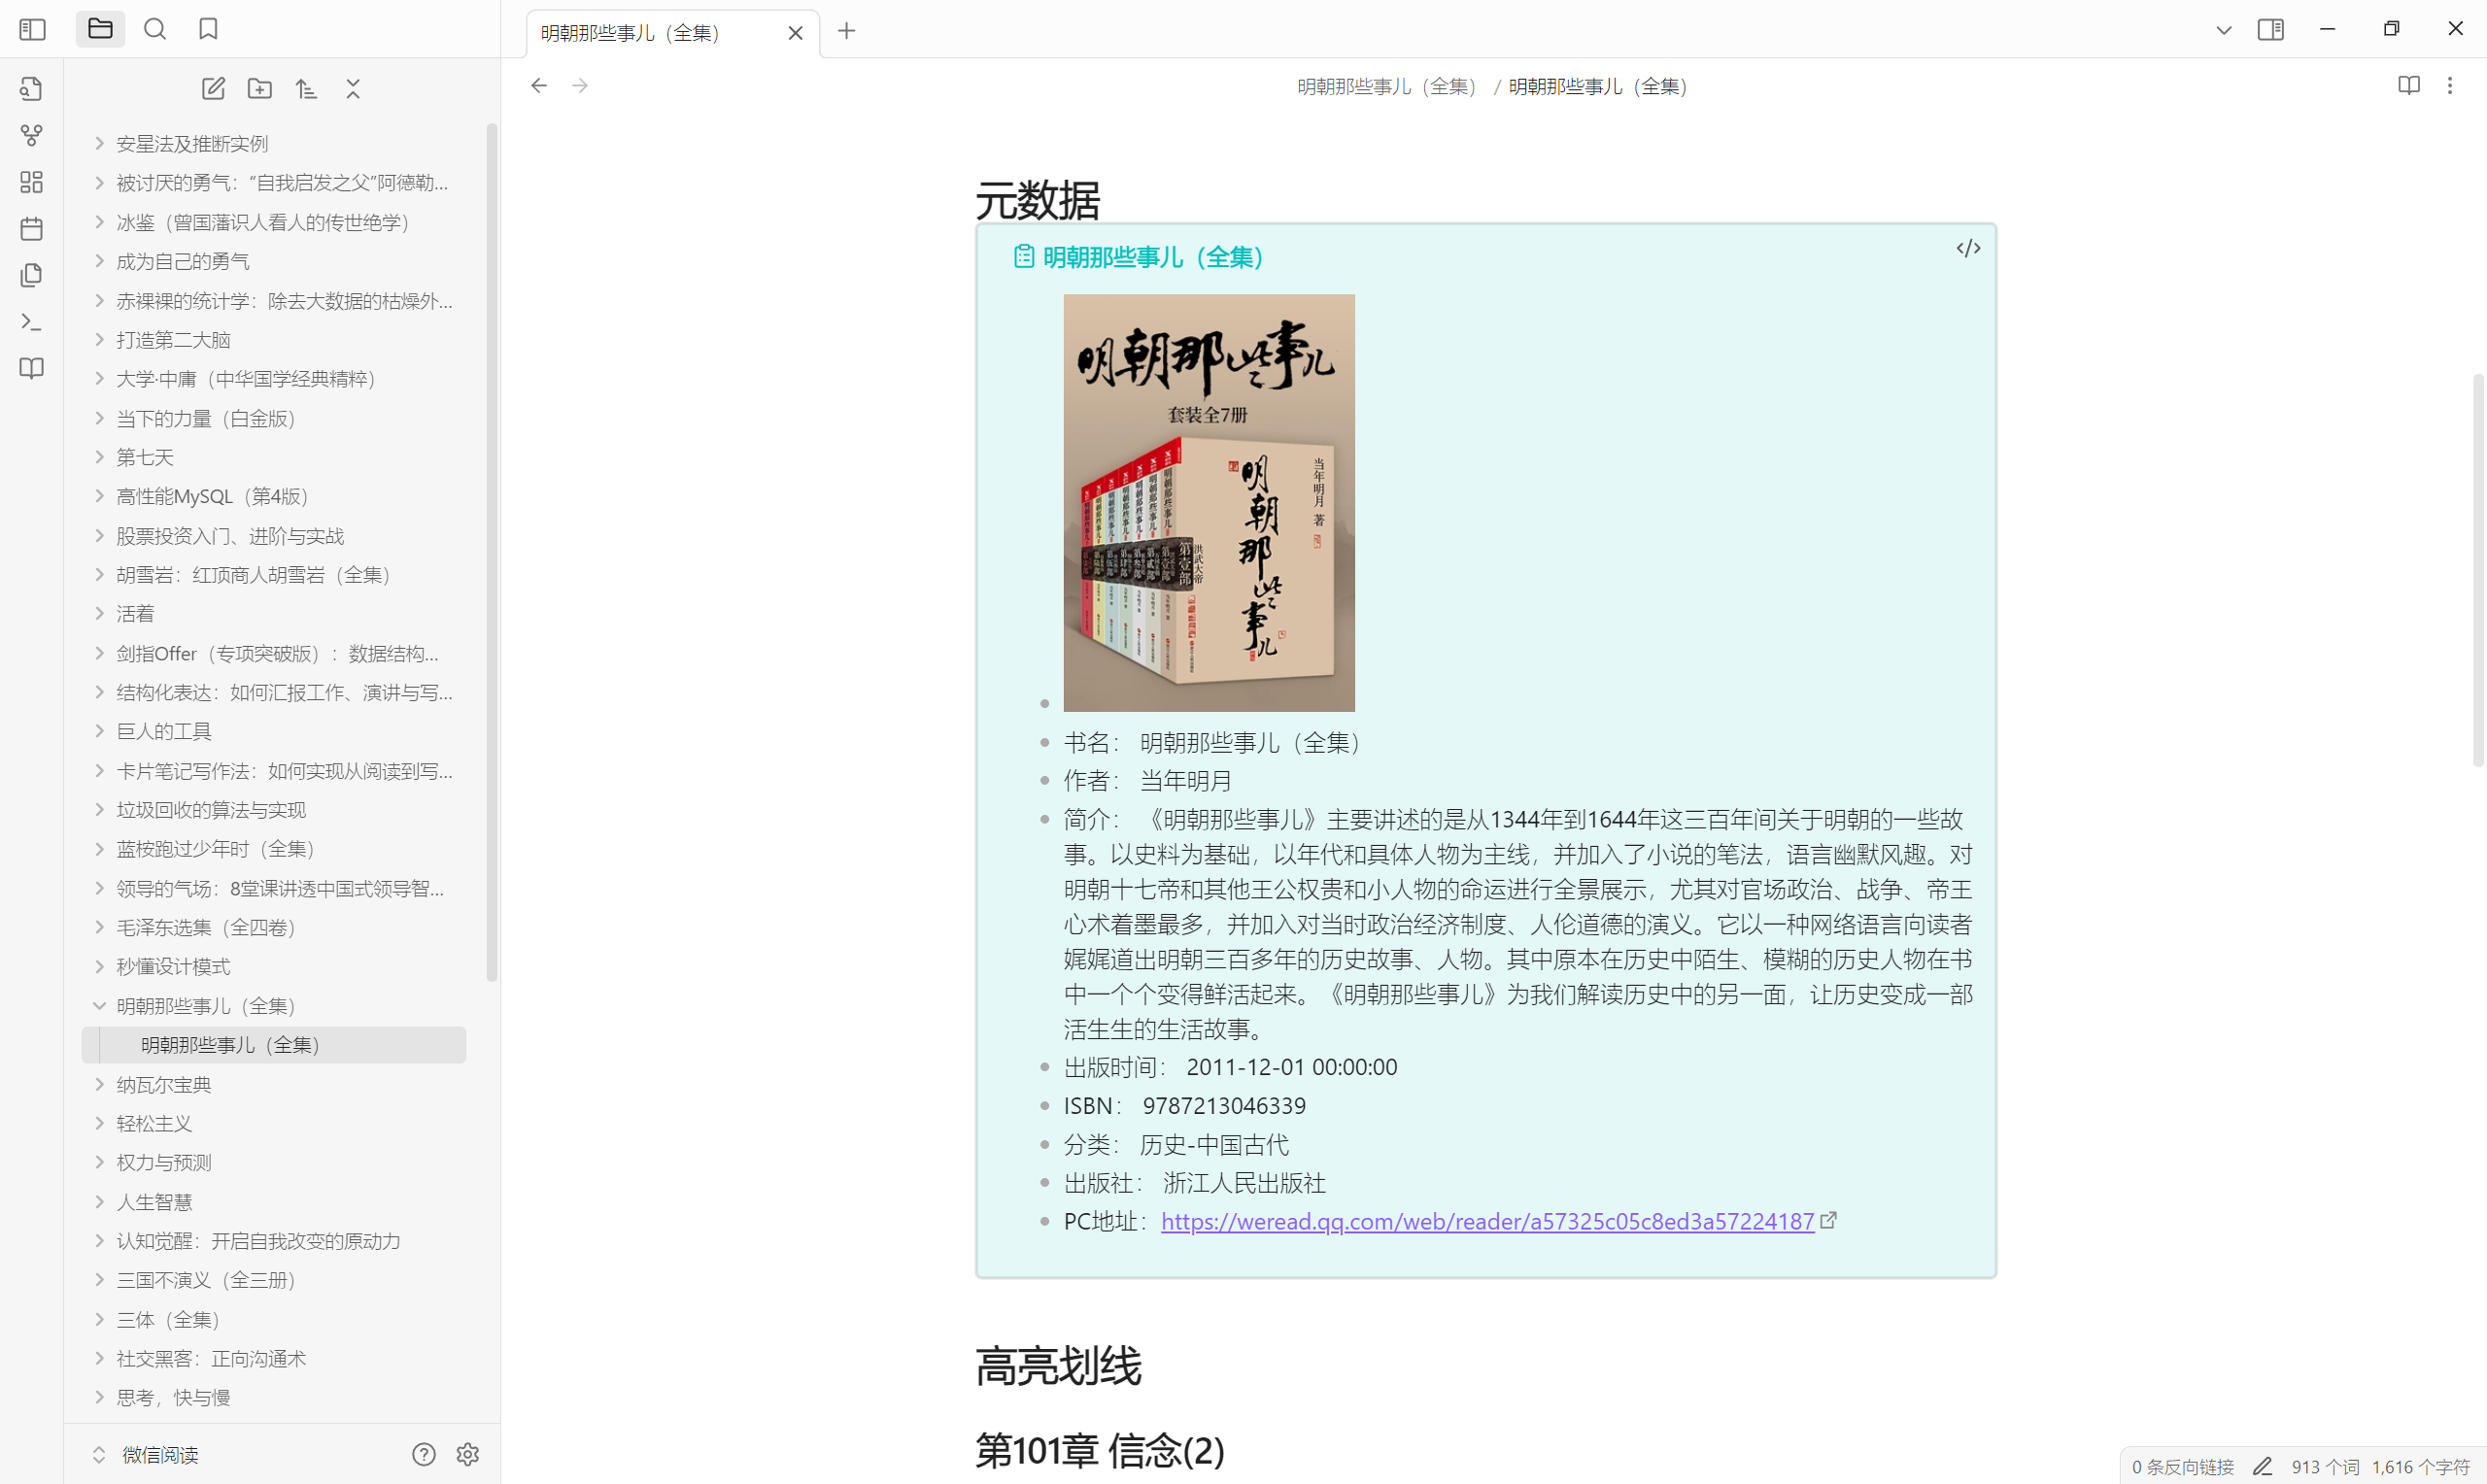2487x1484 pixels.
Task: Open the 微信阅读 vault switcher
Action: click(x=160, y=1455)
